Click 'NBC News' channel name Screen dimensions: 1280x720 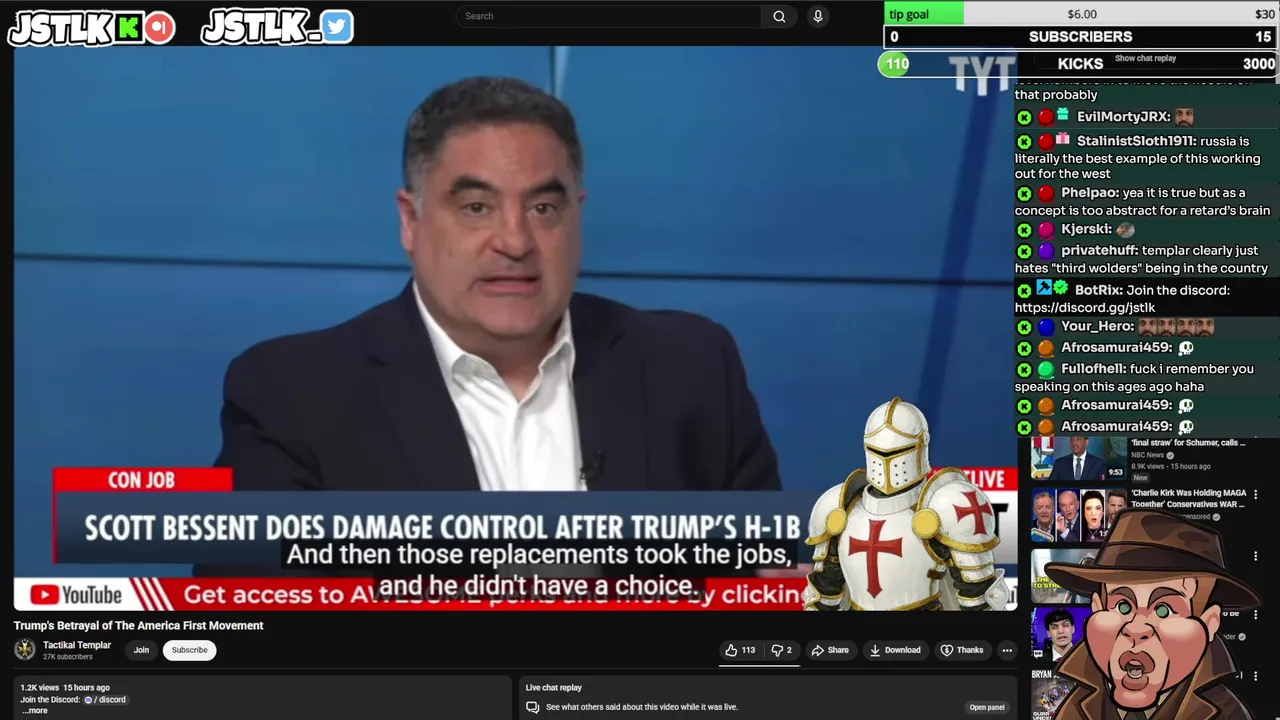click(x=1147, y=455)
